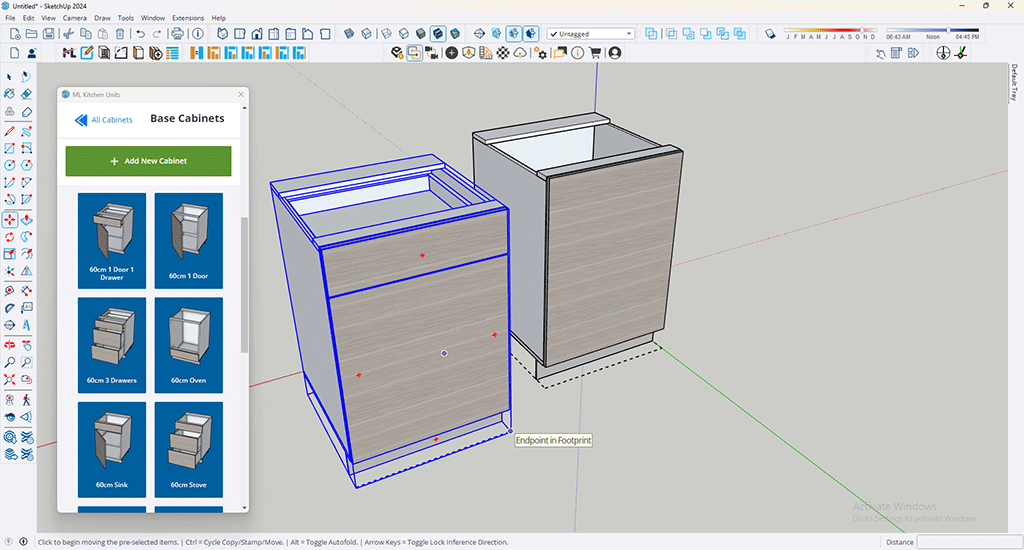Activate the Eraser tool
This screenshot has height=550, width=1024.
coord(25,94)
